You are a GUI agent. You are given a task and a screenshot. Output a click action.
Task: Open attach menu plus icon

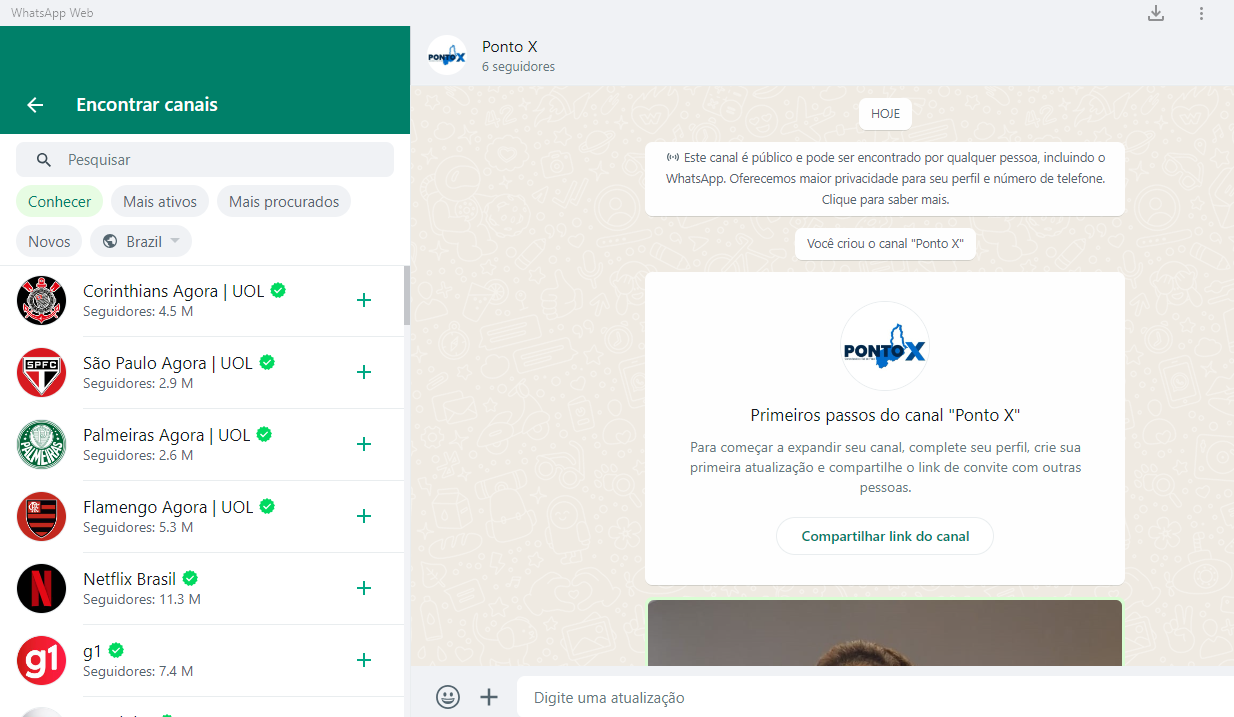point(489,697)
